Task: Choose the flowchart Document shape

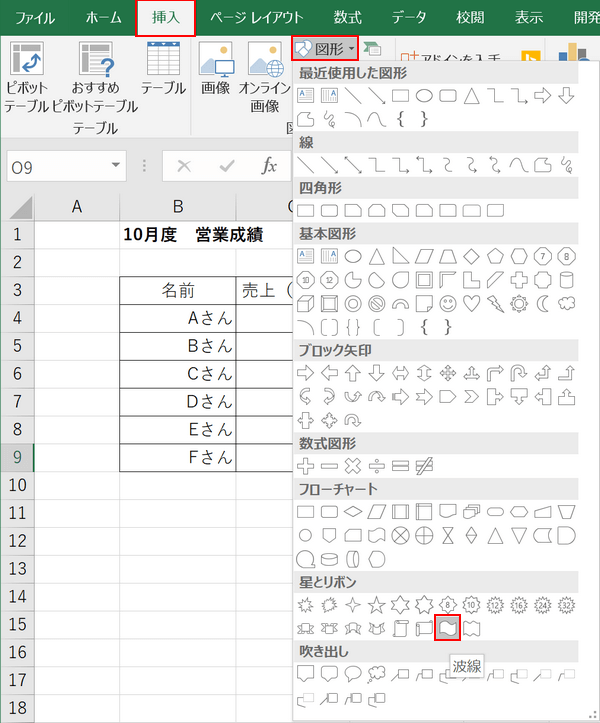Action: pyautogui.click(x=447, y=511)
